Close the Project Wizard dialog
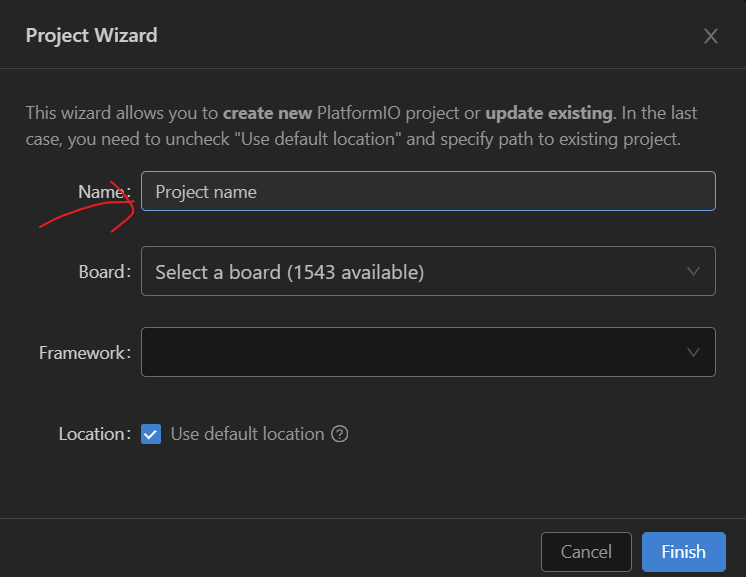Screen dimensions: 746x577 tap(711, 36)
